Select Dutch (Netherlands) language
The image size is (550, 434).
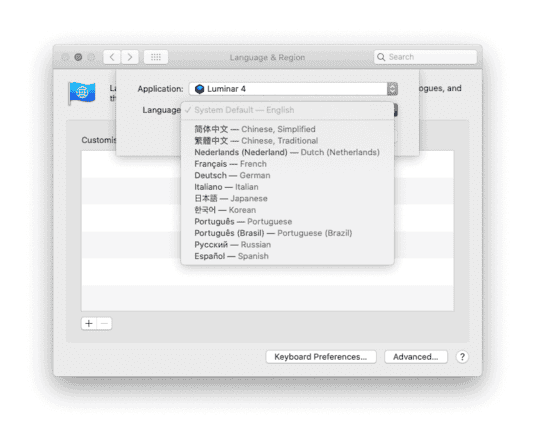287,152
